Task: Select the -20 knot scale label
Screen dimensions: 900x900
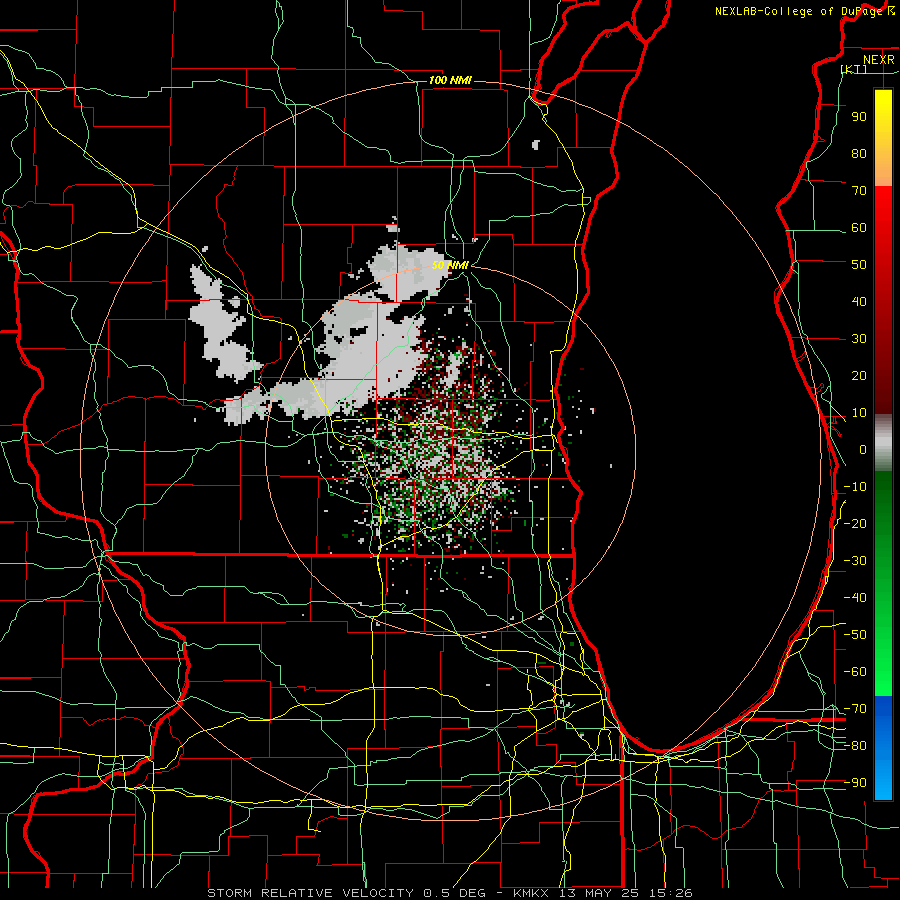Action: [x=855, y=523]
